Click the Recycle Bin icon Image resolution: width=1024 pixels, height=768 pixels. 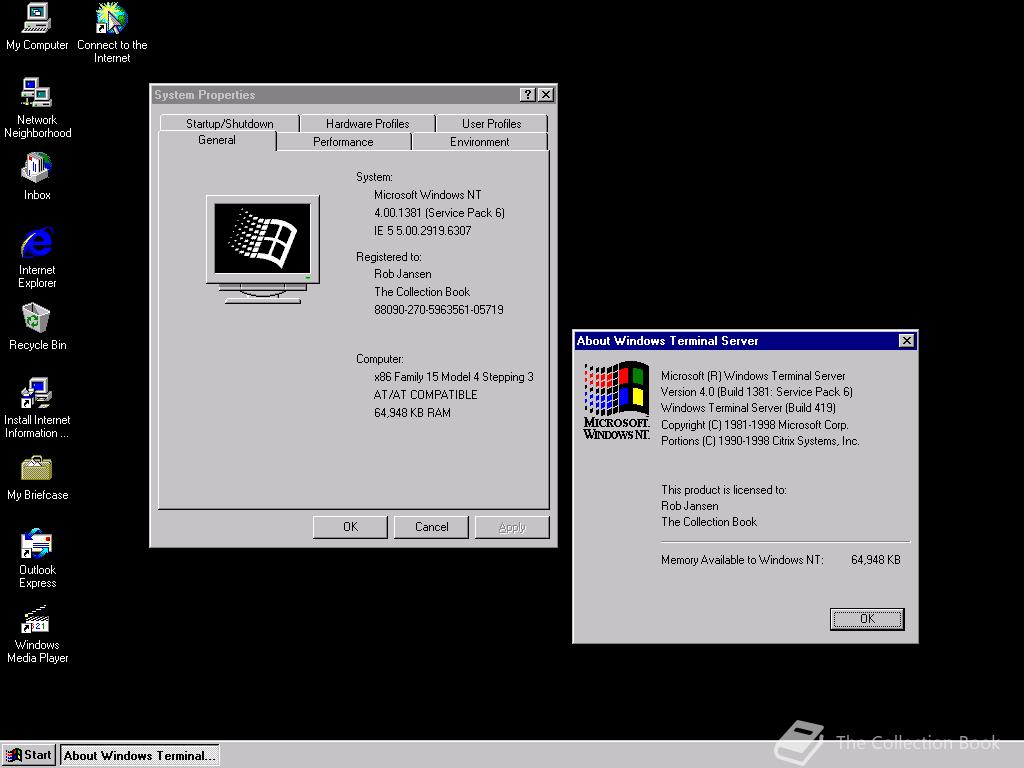[37, 327]
